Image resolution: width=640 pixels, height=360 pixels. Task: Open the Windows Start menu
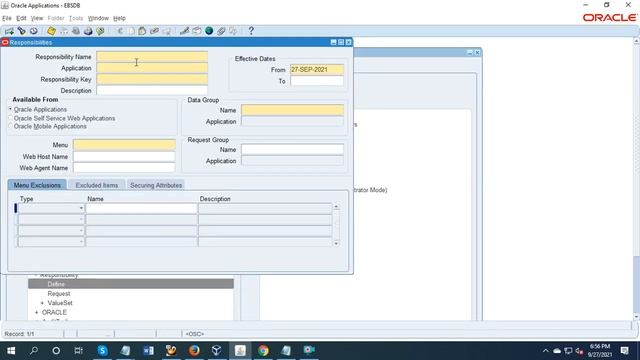[11, 350]
